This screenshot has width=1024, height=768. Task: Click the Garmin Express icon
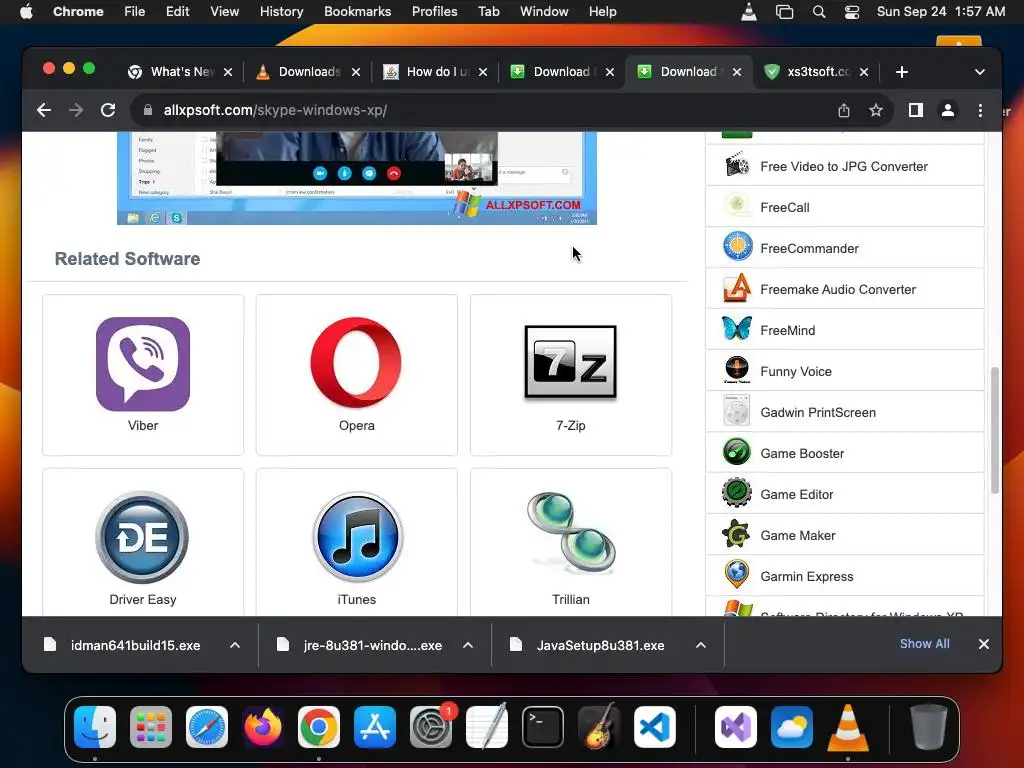click(737, 576)
